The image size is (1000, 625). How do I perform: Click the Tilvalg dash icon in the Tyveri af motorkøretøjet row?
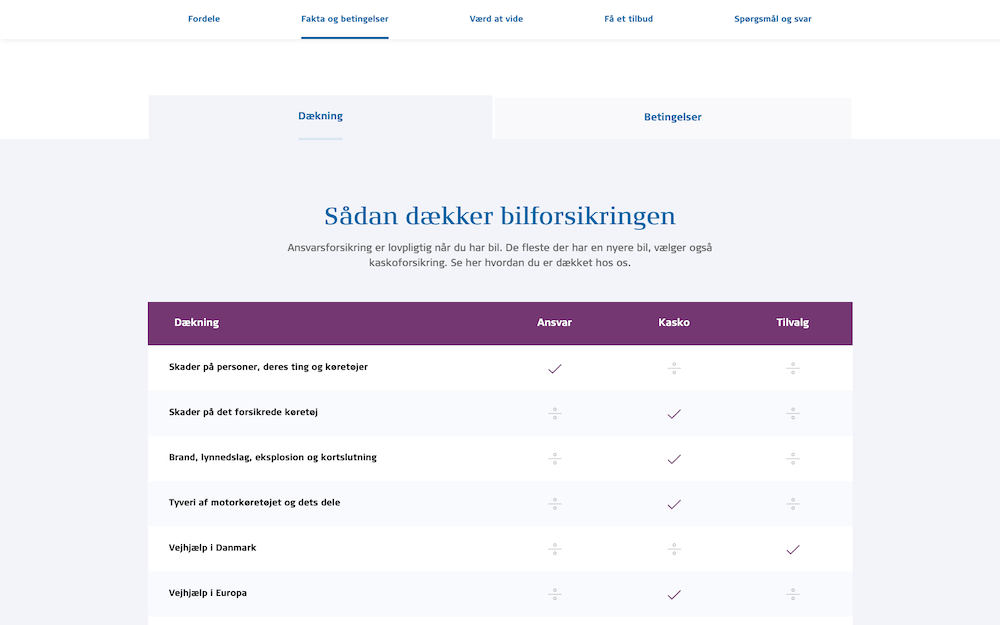[x=793, y=504]
